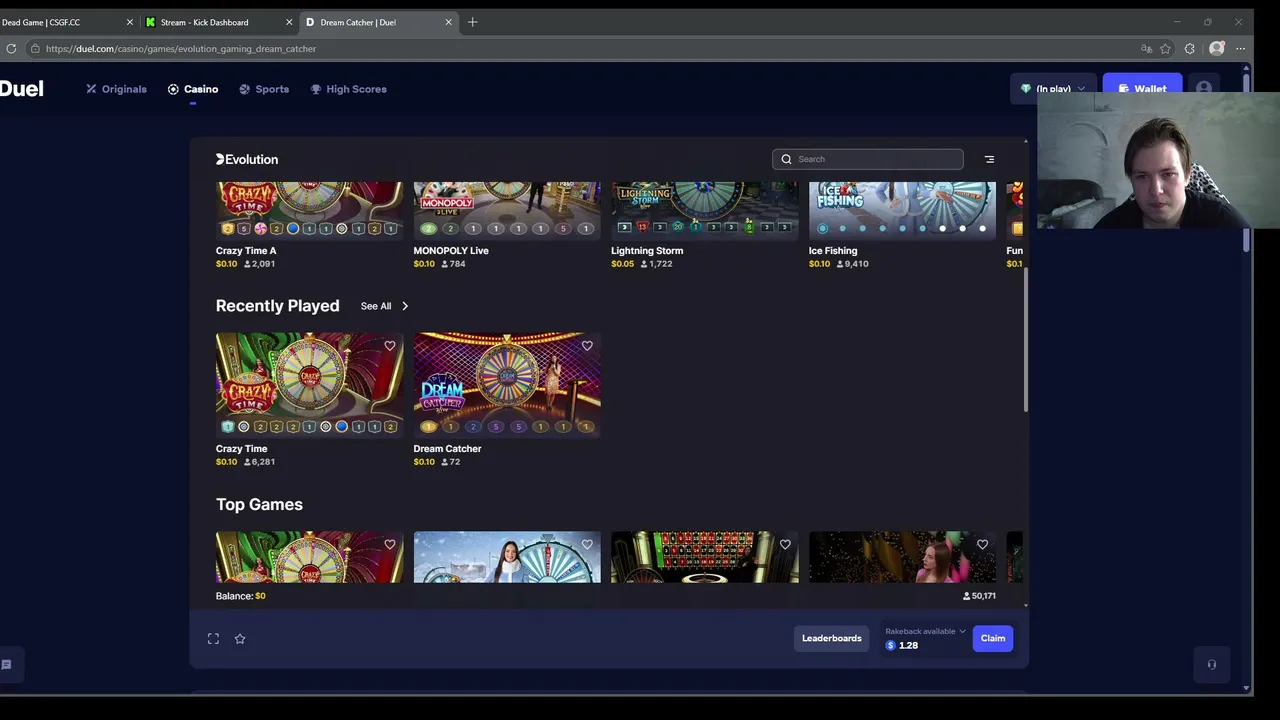
Task: Click the chevron next to See All
Action: 405,306
